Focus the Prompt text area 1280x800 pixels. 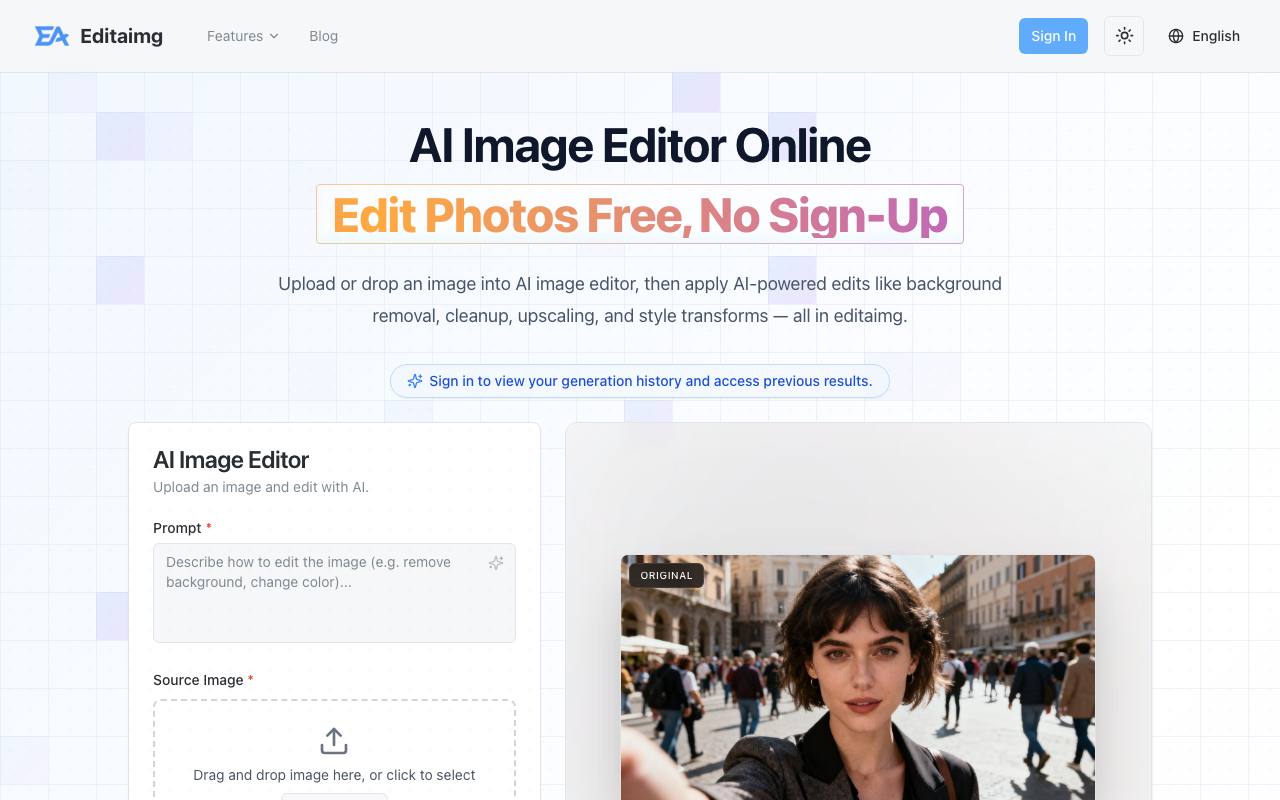334,593
